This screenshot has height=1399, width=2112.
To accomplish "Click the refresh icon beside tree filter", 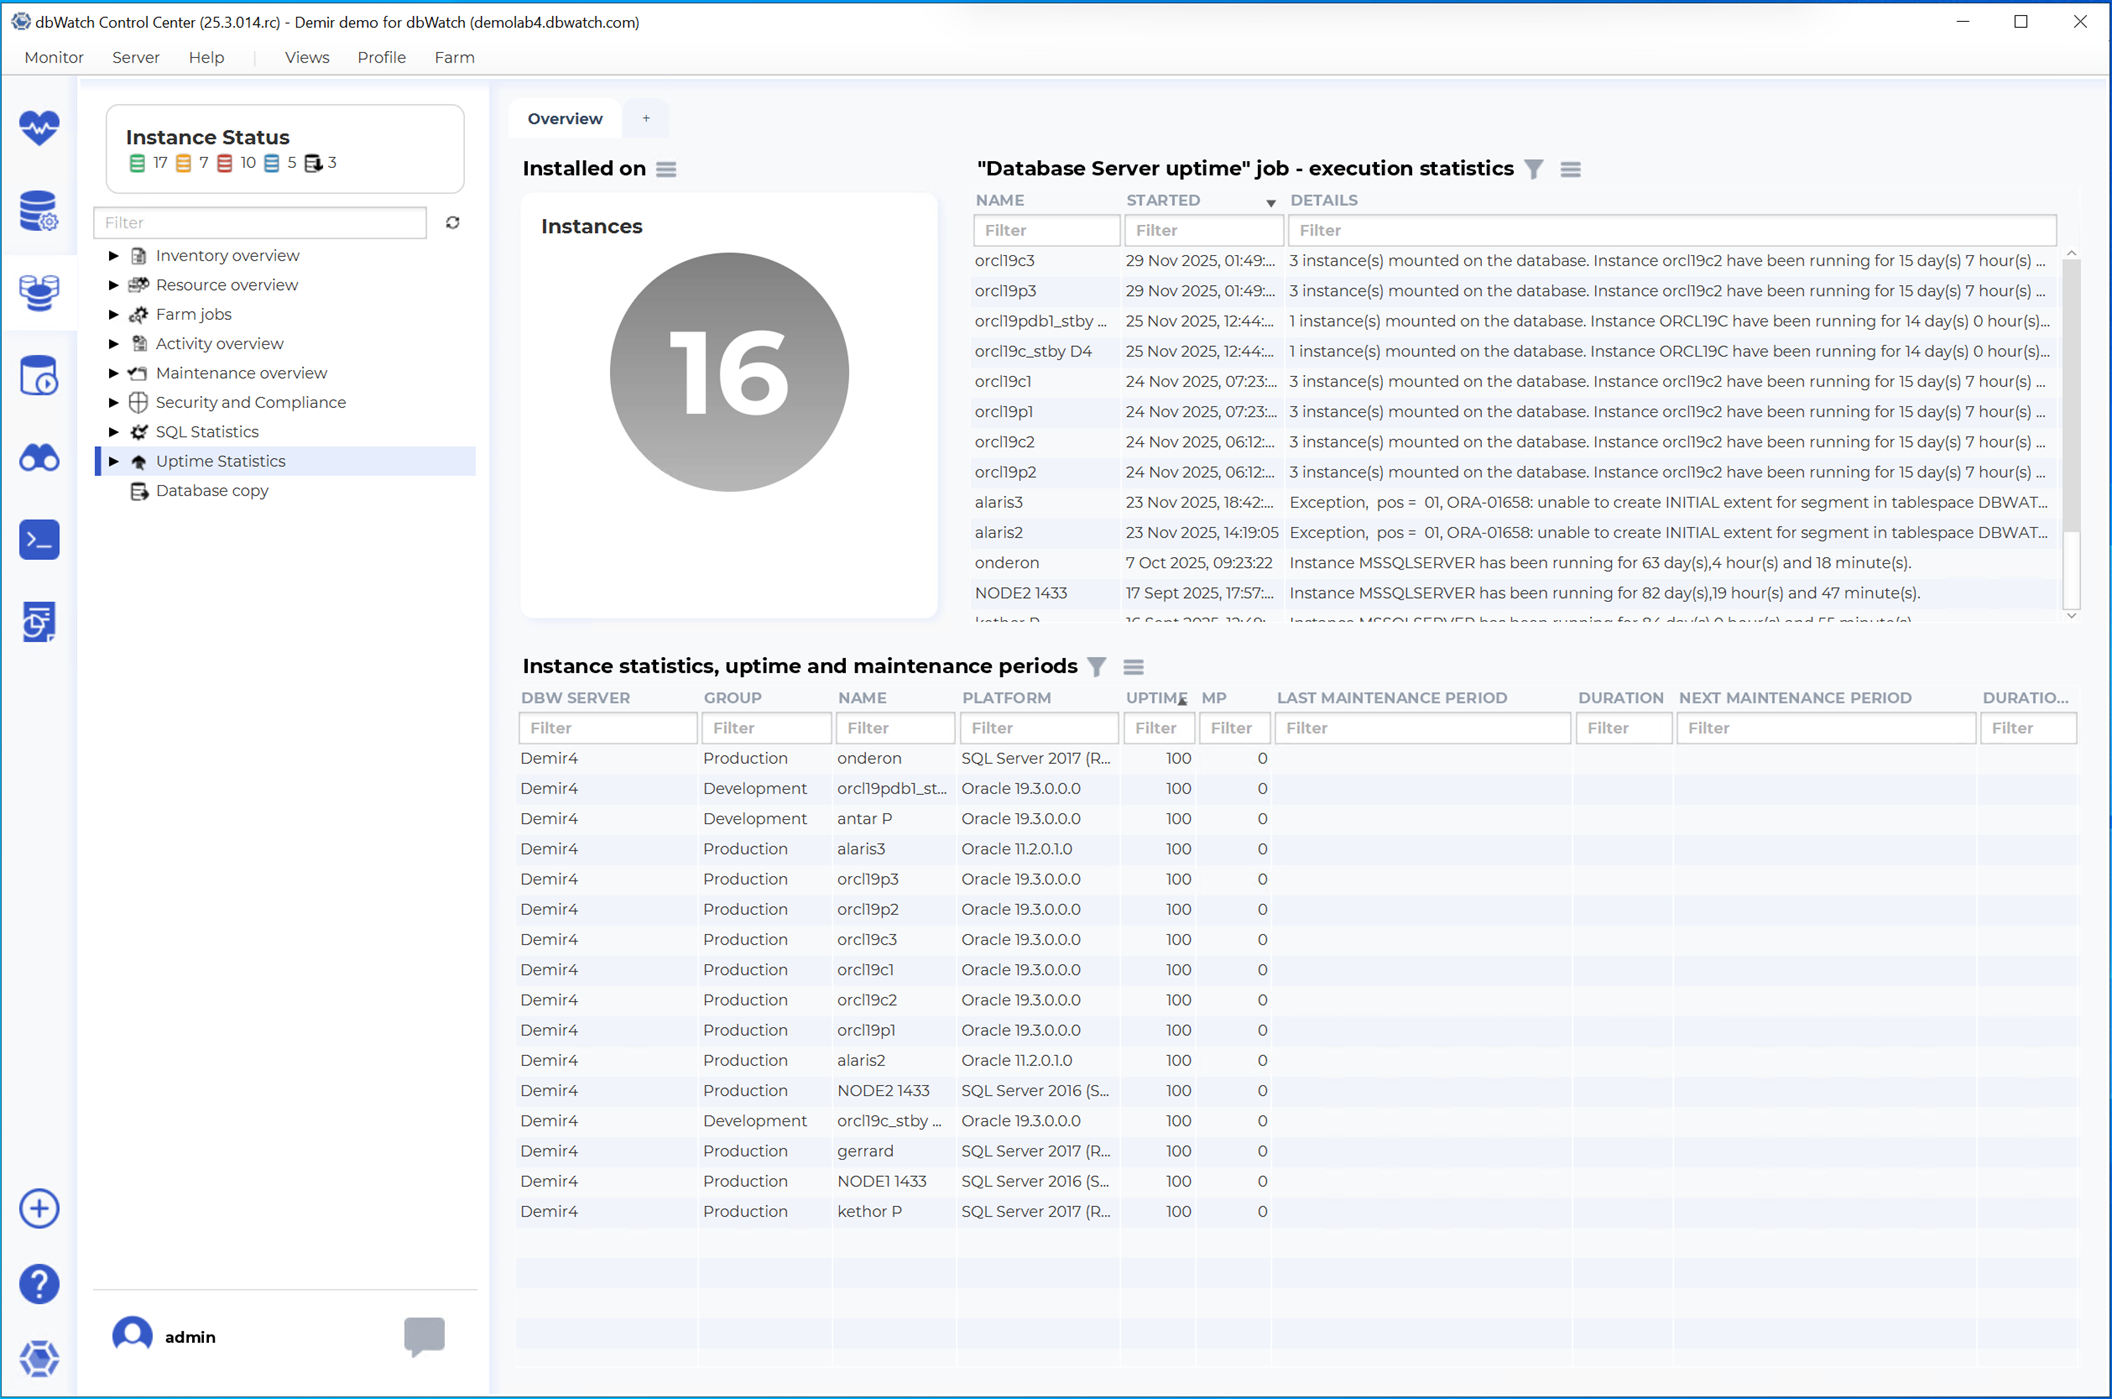I will coord(453,223).
